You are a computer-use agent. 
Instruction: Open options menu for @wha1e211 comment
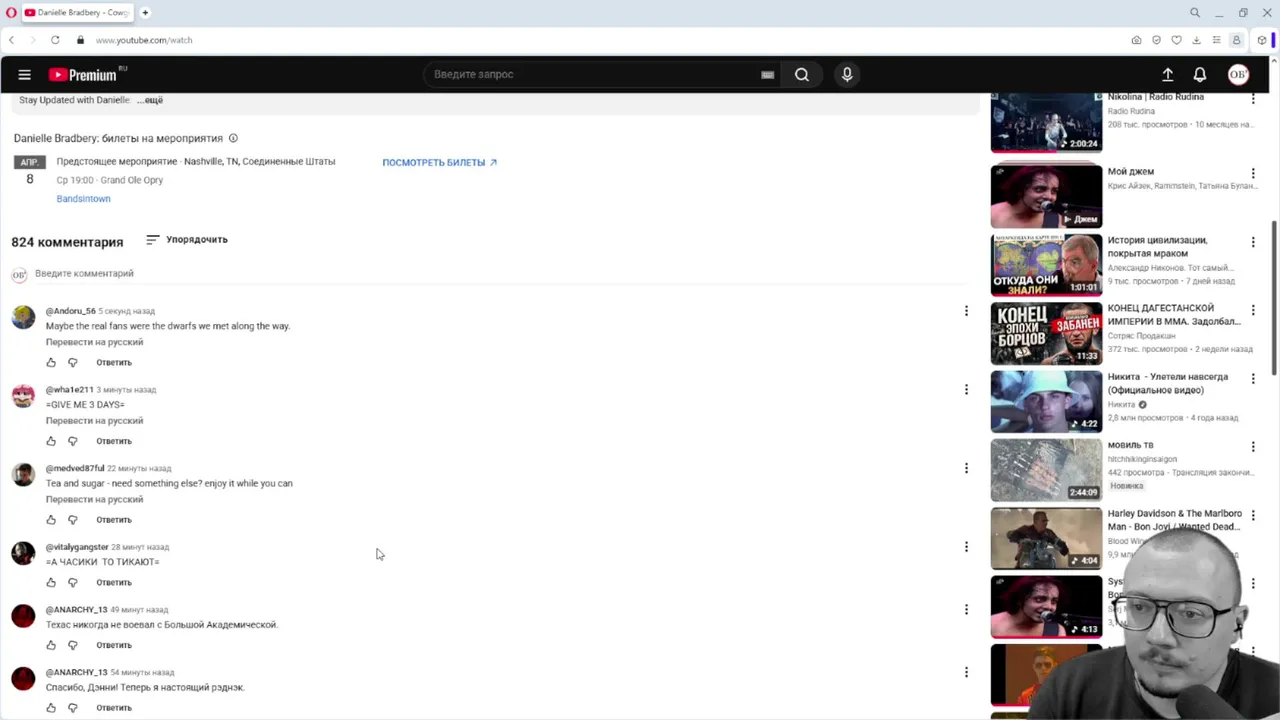click(x=966, y=389)
